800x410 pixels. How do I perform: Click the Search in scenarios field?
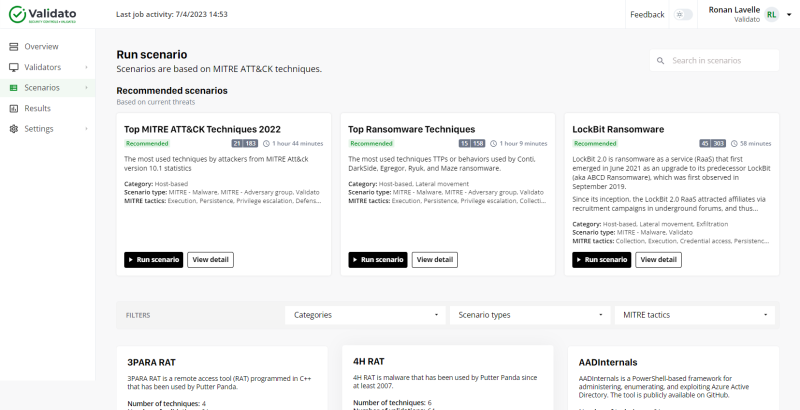[720, 61]
